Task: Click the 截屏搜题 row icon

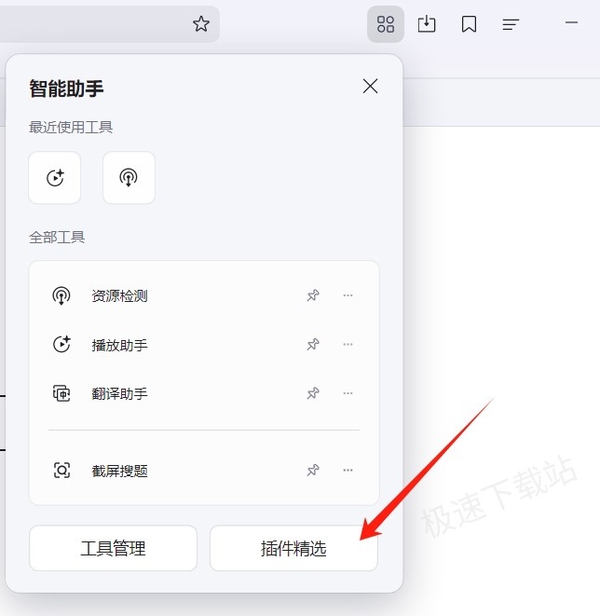Action: pos(61,470)
